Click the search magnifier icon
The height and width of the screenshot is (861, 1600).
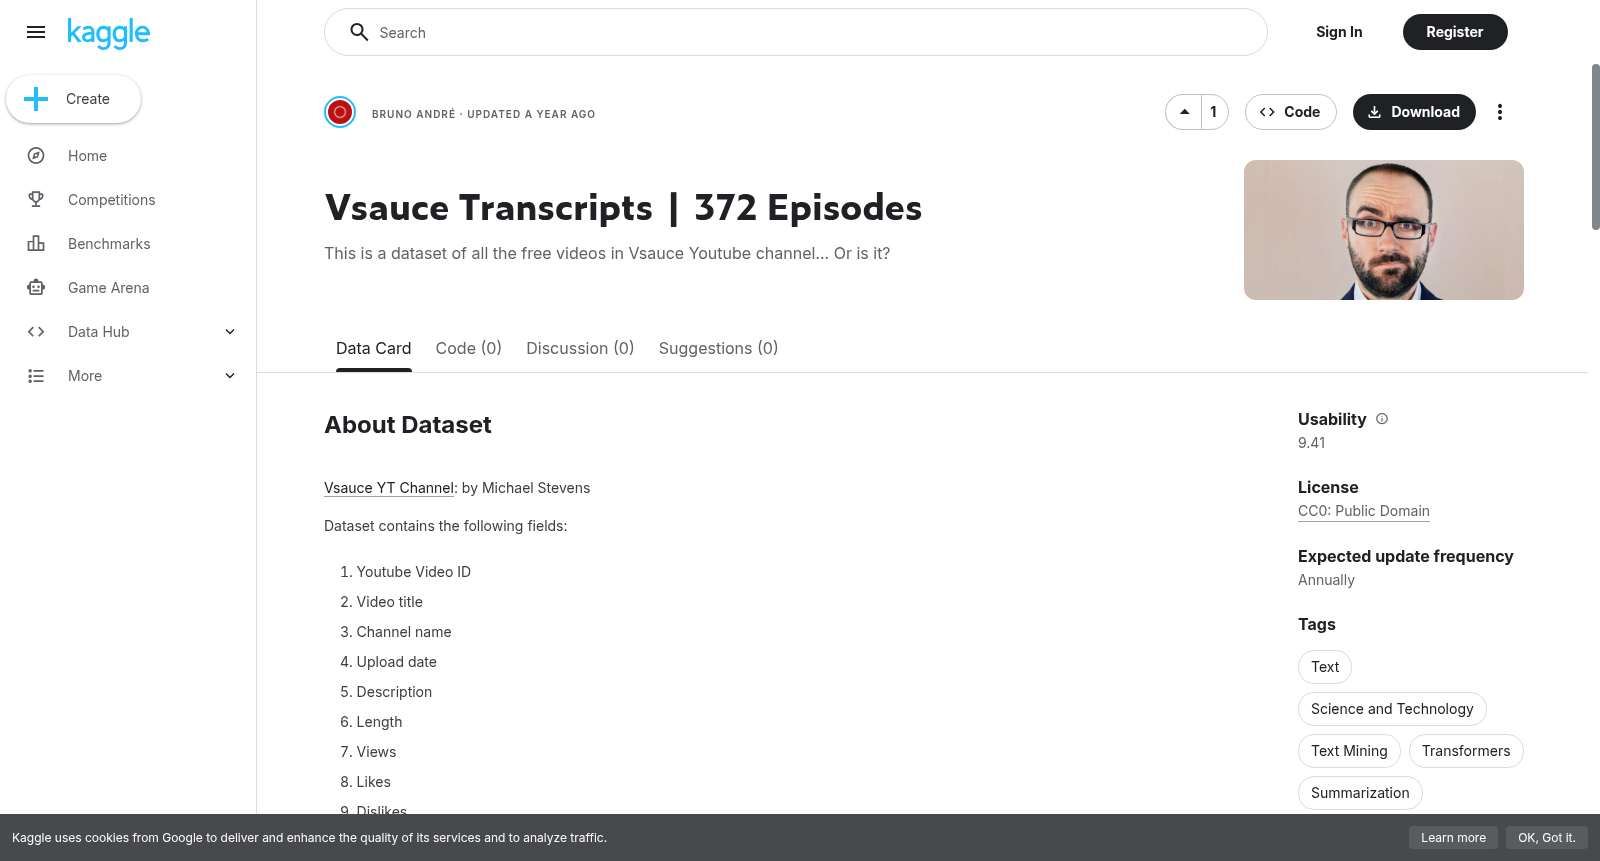tap(359, 32)
